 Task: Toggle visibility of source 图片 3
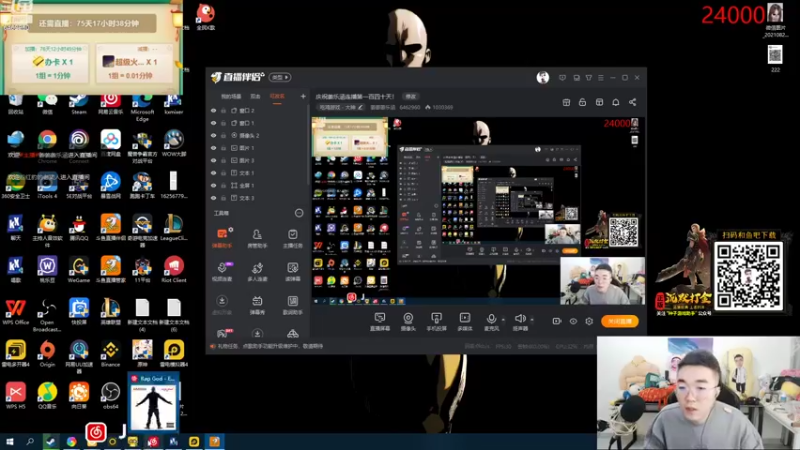point(213,161)
